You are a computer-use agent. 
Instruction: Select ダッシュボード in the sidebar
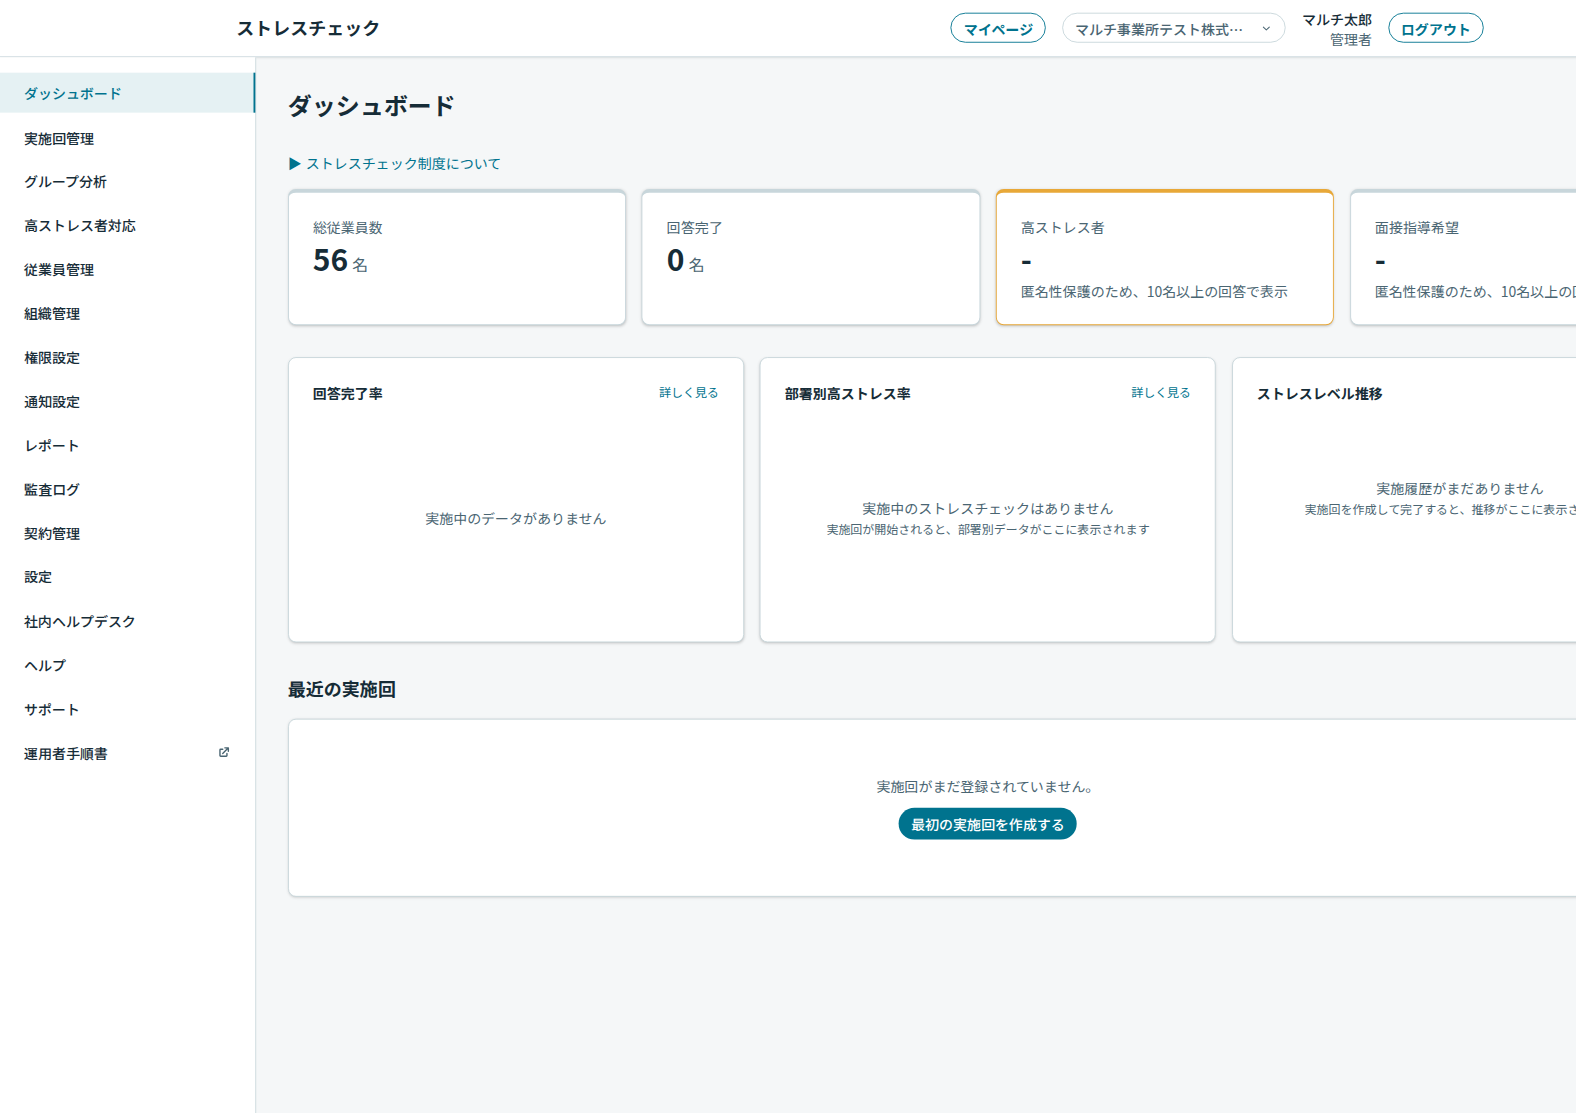tap(127, 93)
